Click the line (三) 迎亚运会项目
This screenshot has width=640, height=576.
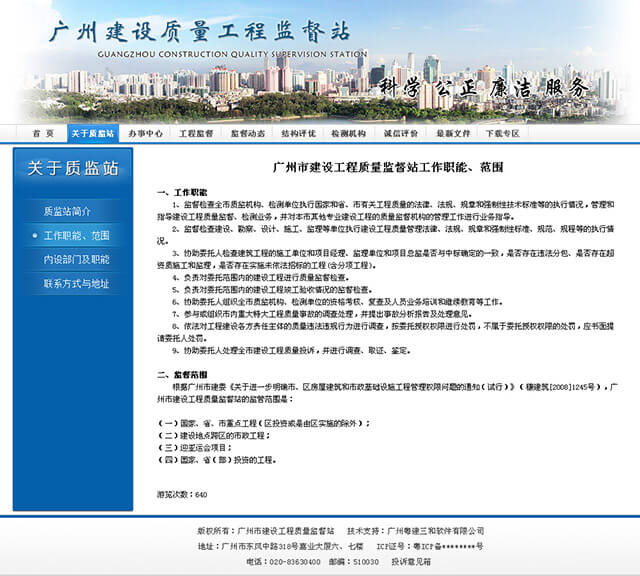click(x=195, y=447)
